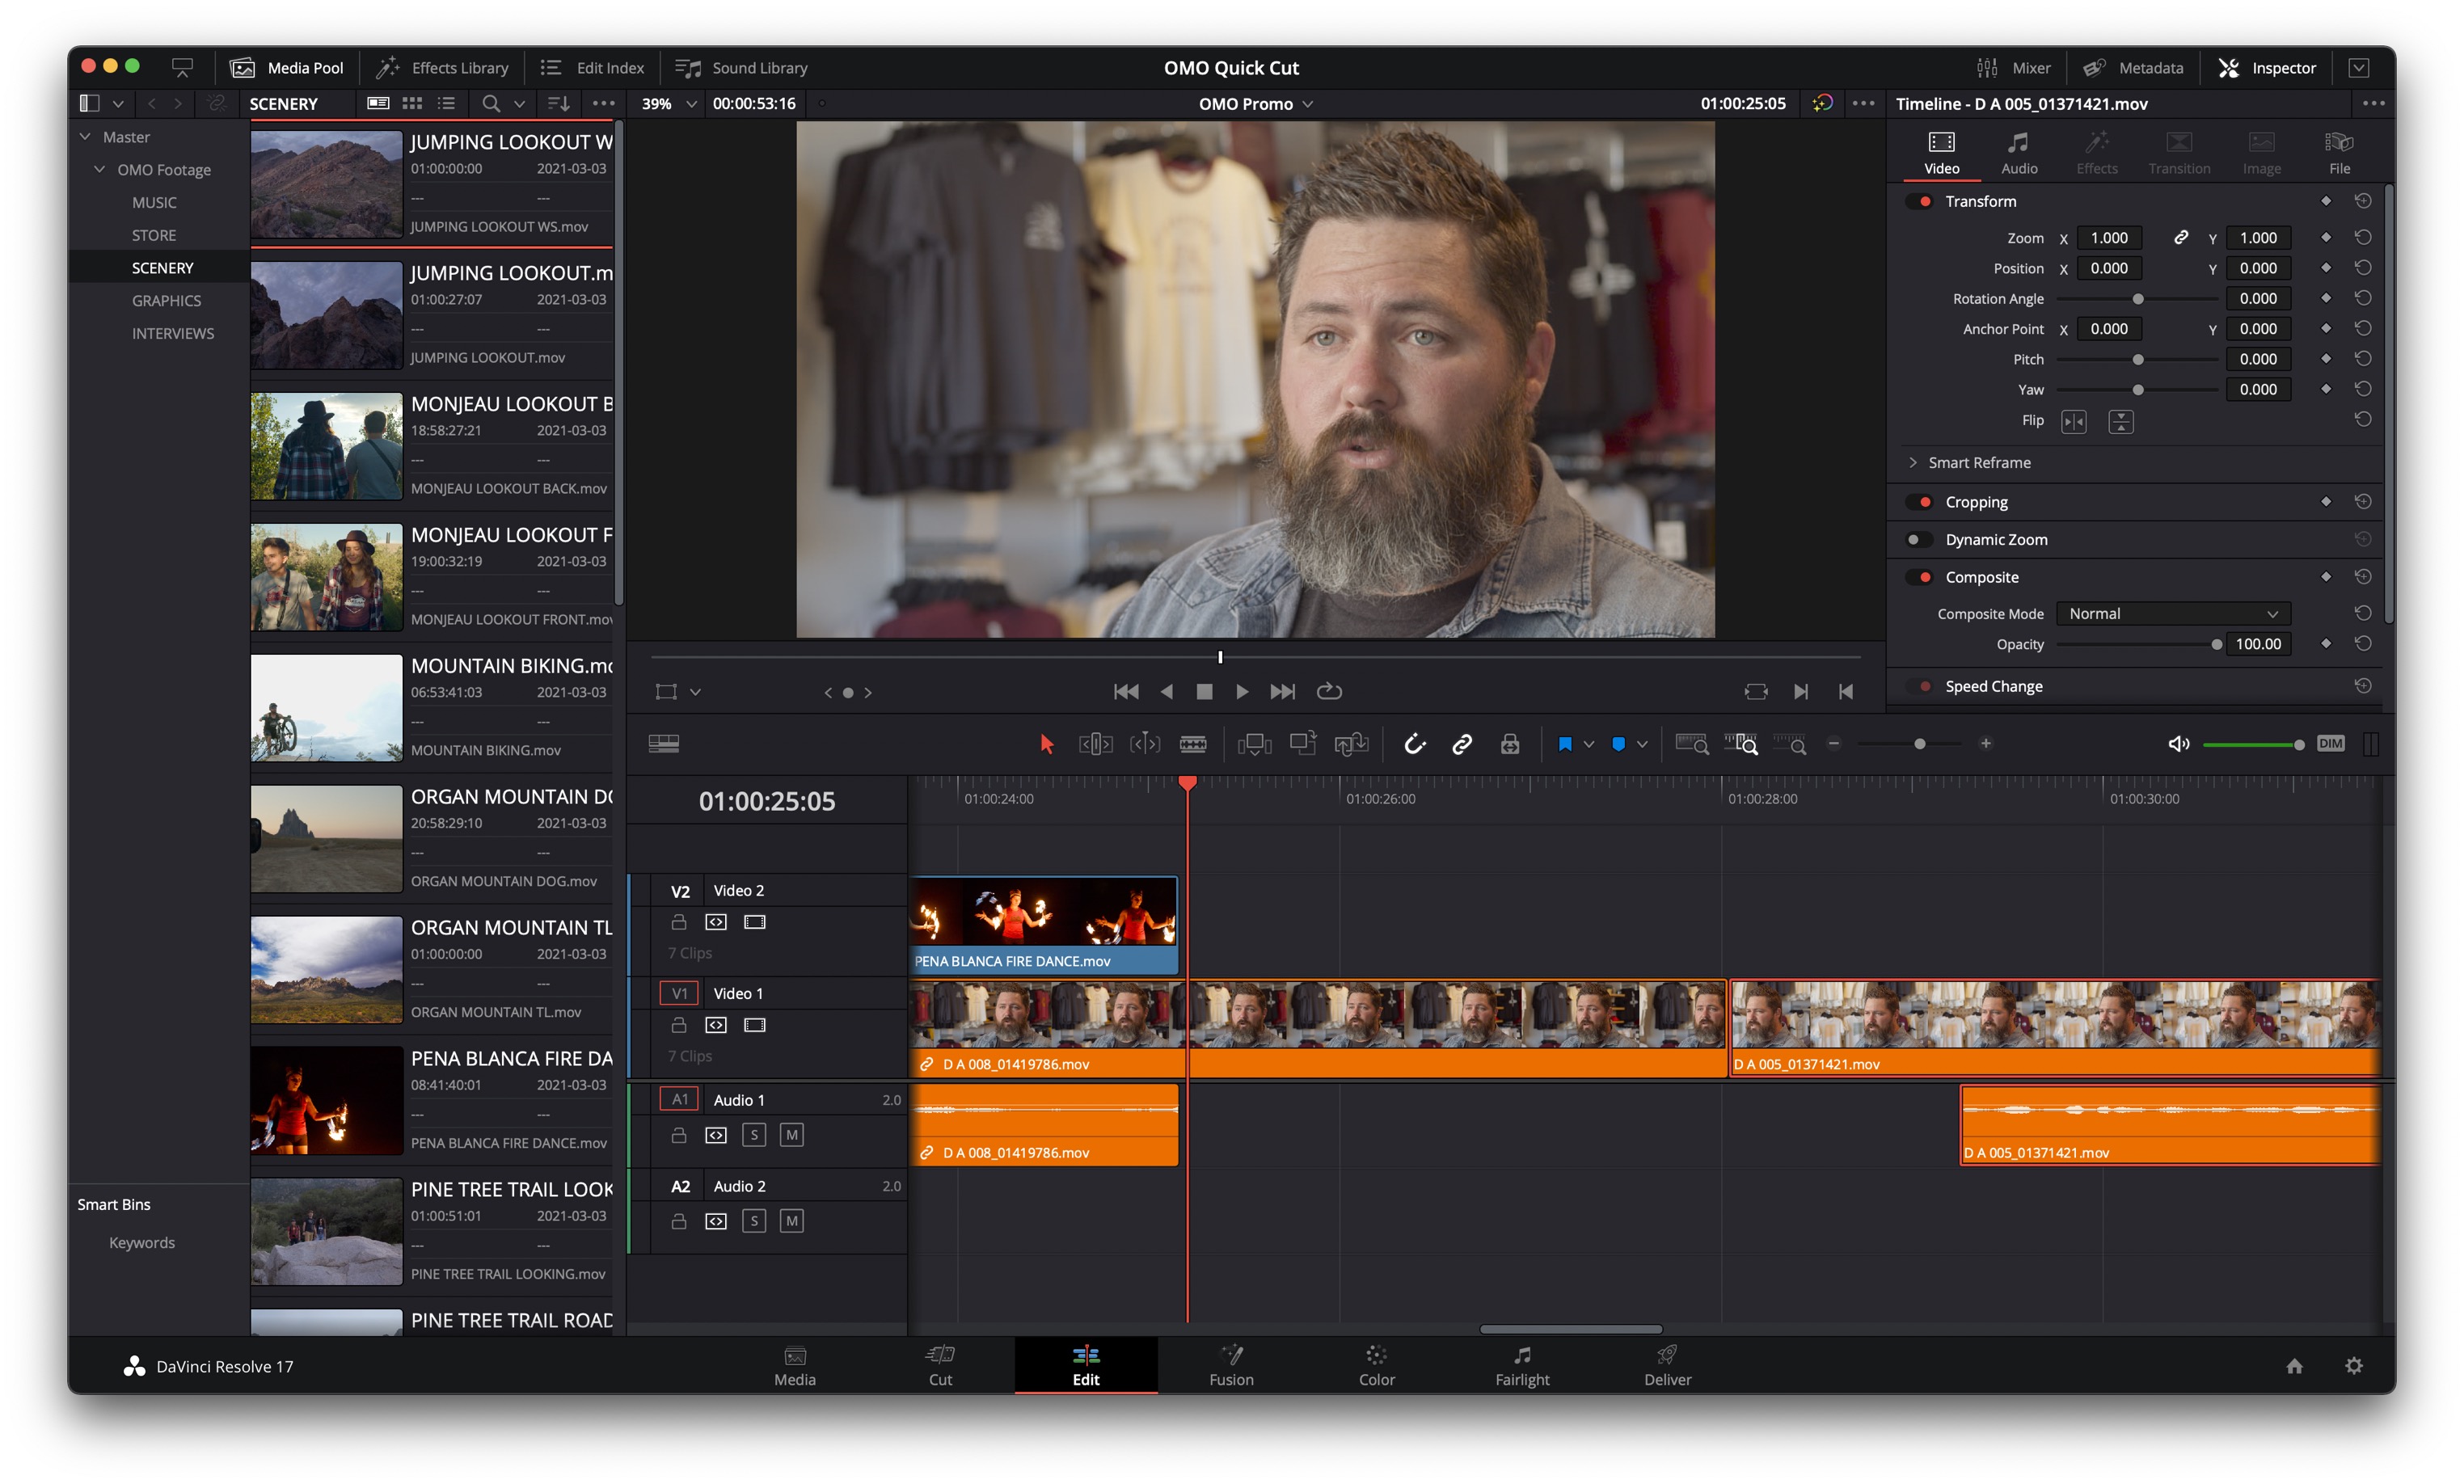Click the Full Extent Zoom icon
Viewport: 2464px width, 1484px height.
click(x=1692, y=744)
